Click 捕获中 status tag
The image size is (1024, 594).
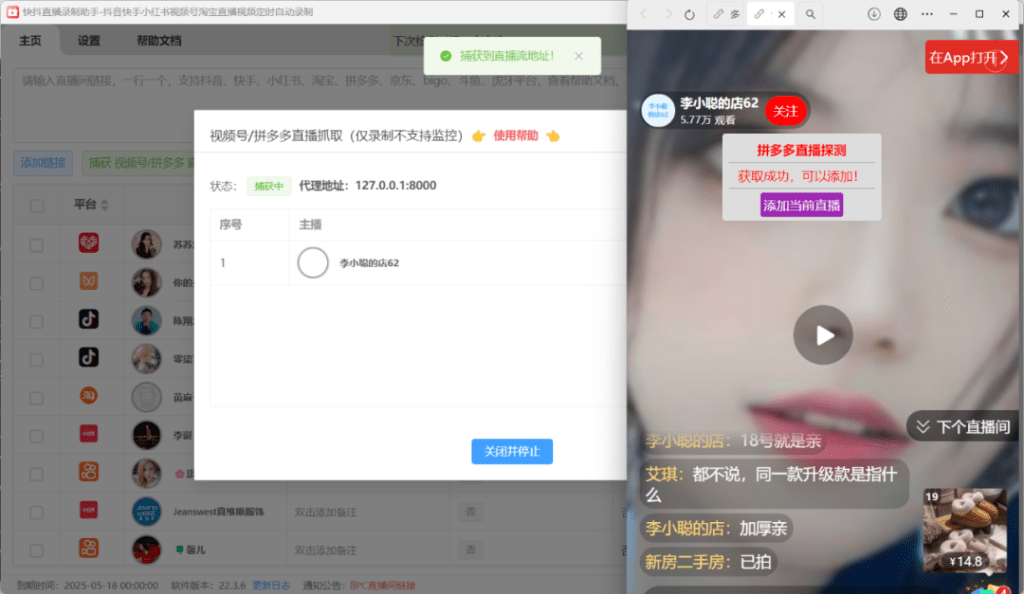click(x=268, y=186)
